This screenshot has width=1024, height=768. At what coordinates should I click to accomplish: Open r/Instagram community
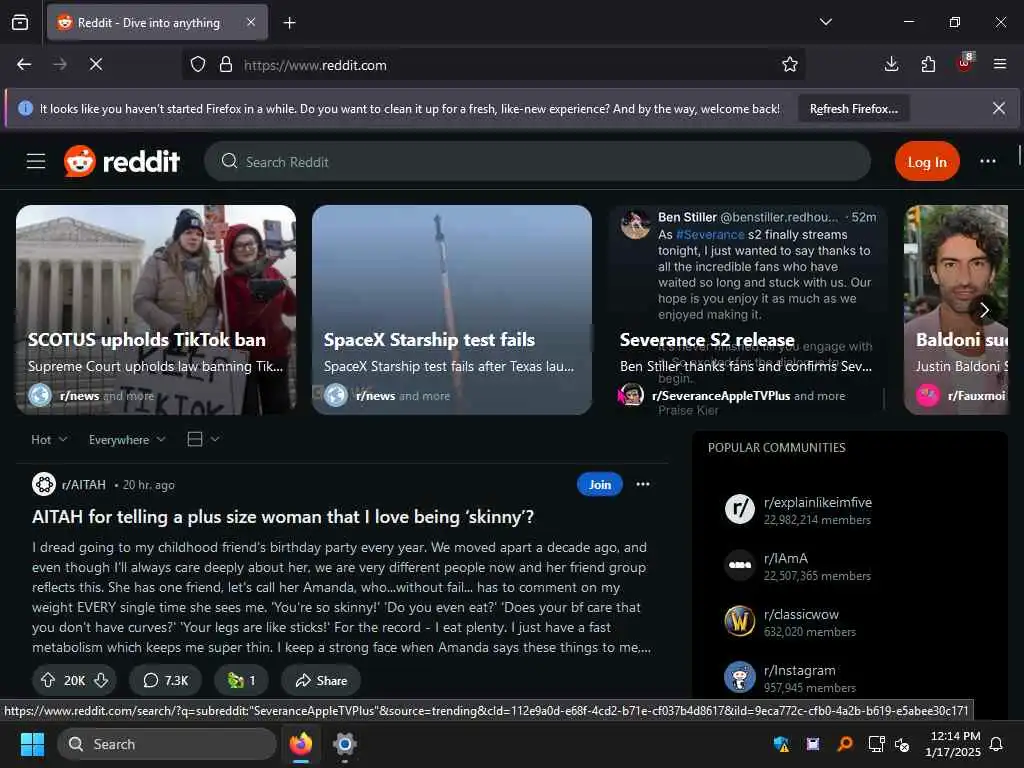(x=799, y=671)
